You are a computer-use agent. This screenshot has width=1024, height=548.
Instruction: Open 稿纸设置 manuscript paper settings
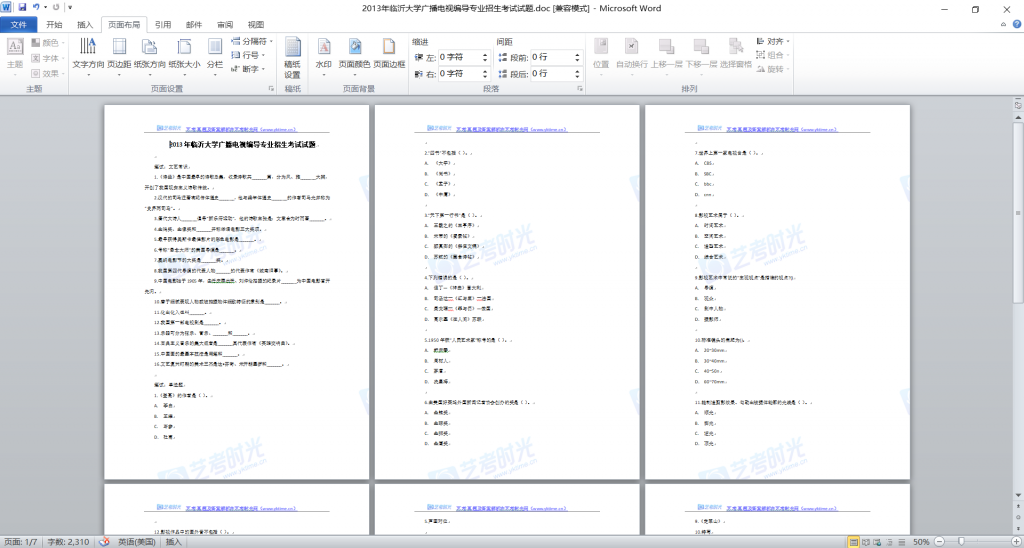click(292, 57)
